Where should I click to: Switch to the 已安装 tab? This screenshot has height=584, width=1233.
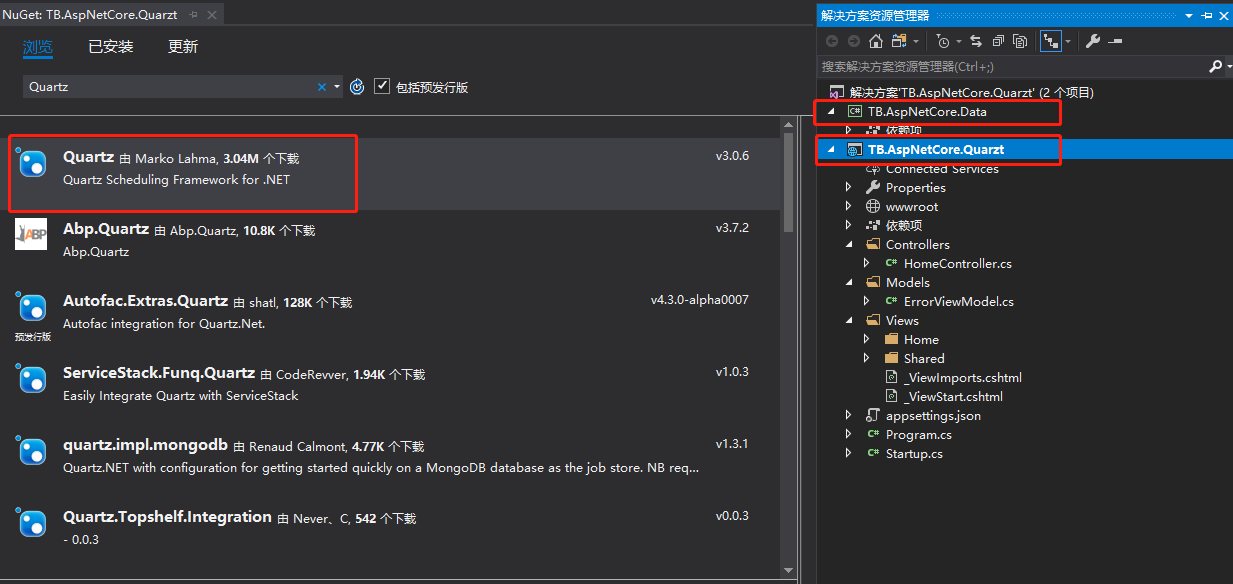[110, 47]
